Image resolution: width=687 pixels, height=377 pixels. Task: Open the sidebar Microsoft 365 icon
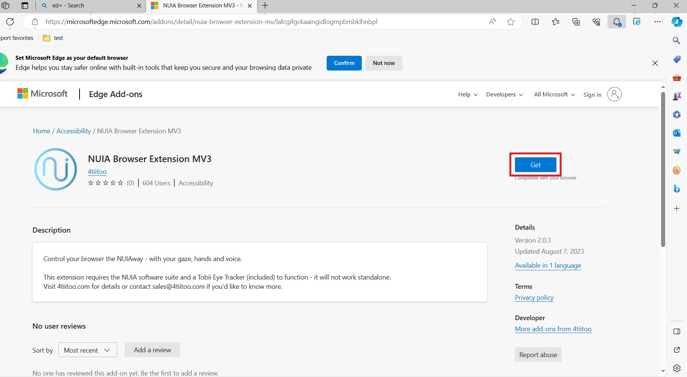coord(676,114)
